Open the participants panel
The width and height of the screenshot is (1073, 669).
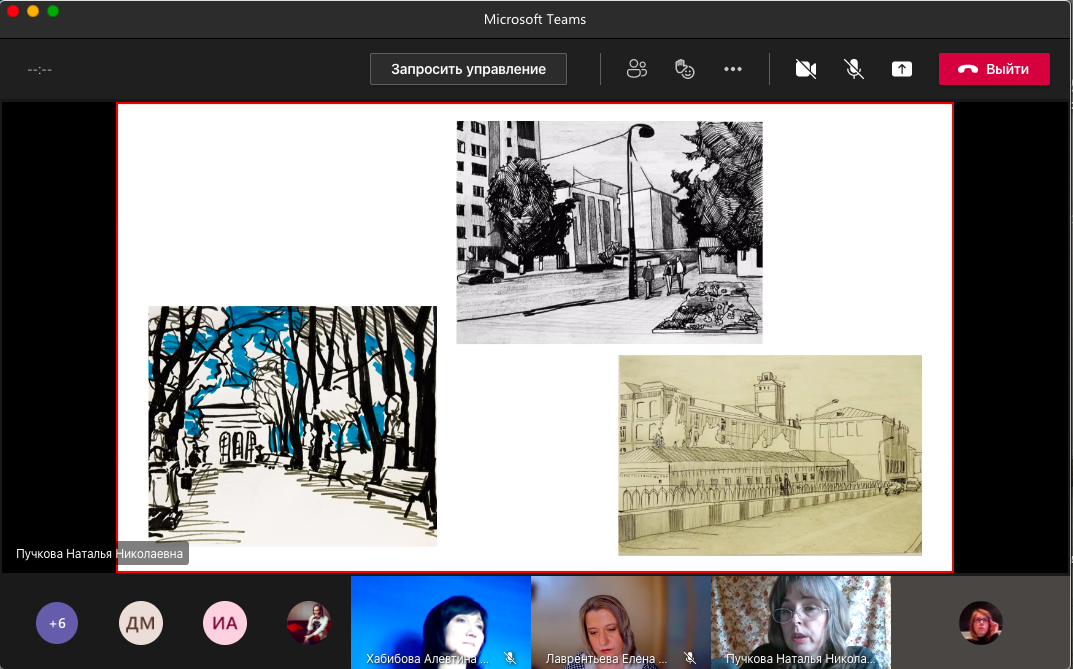(x=636, y=69)
